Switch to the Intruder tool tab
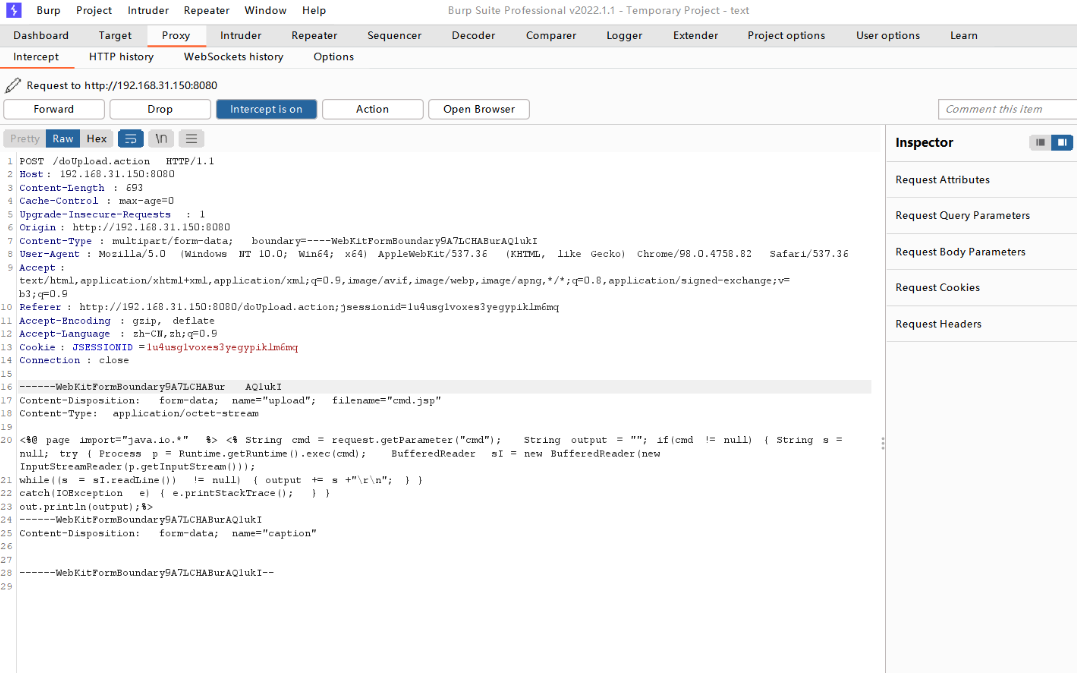The height and width of the screenshot is (673, 1077). [240, 36]
